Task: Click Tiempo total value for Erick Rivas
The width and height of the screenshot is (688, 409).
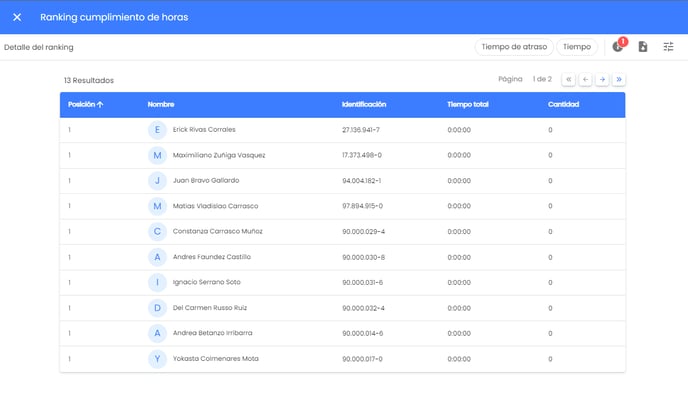Action: click(x=459, y=130)
